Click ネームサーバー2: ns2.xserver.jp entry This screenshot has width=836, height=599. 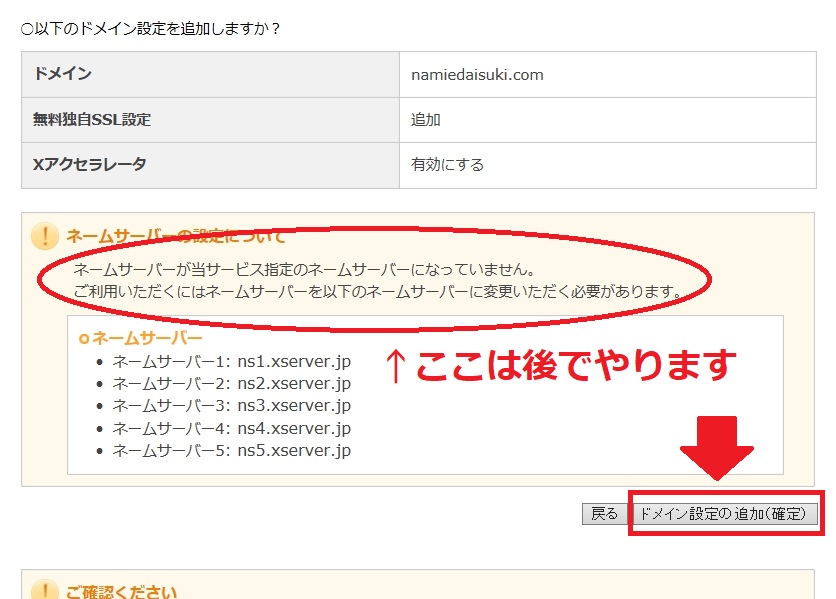[x=231, y=384]
